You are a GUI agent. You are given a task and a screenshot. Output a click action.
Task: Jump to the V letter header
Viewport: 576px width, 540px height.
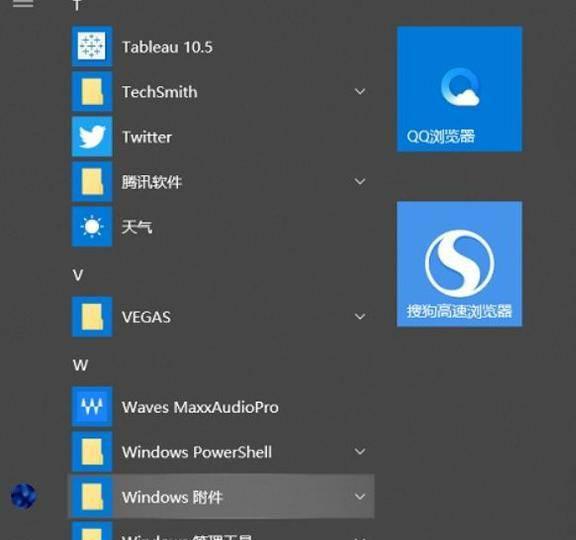tap(78, 275)
